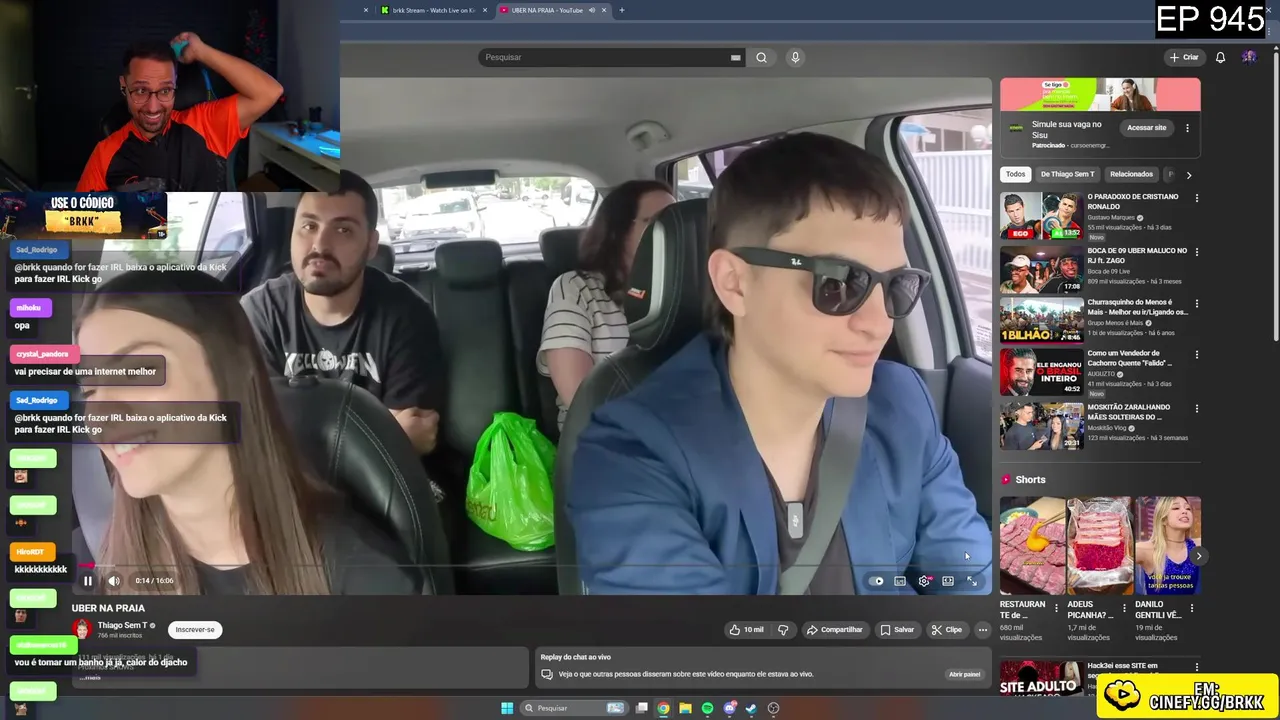Switch the player to theater mode
This screenshot has width=1280, height=720.
(x=948, y=581)
